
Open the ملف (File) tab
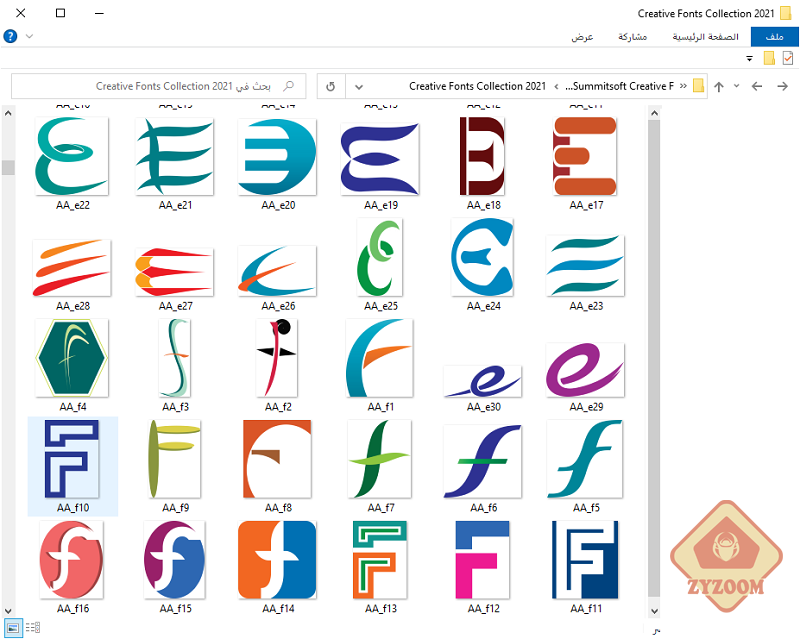(x=774, y=37)
